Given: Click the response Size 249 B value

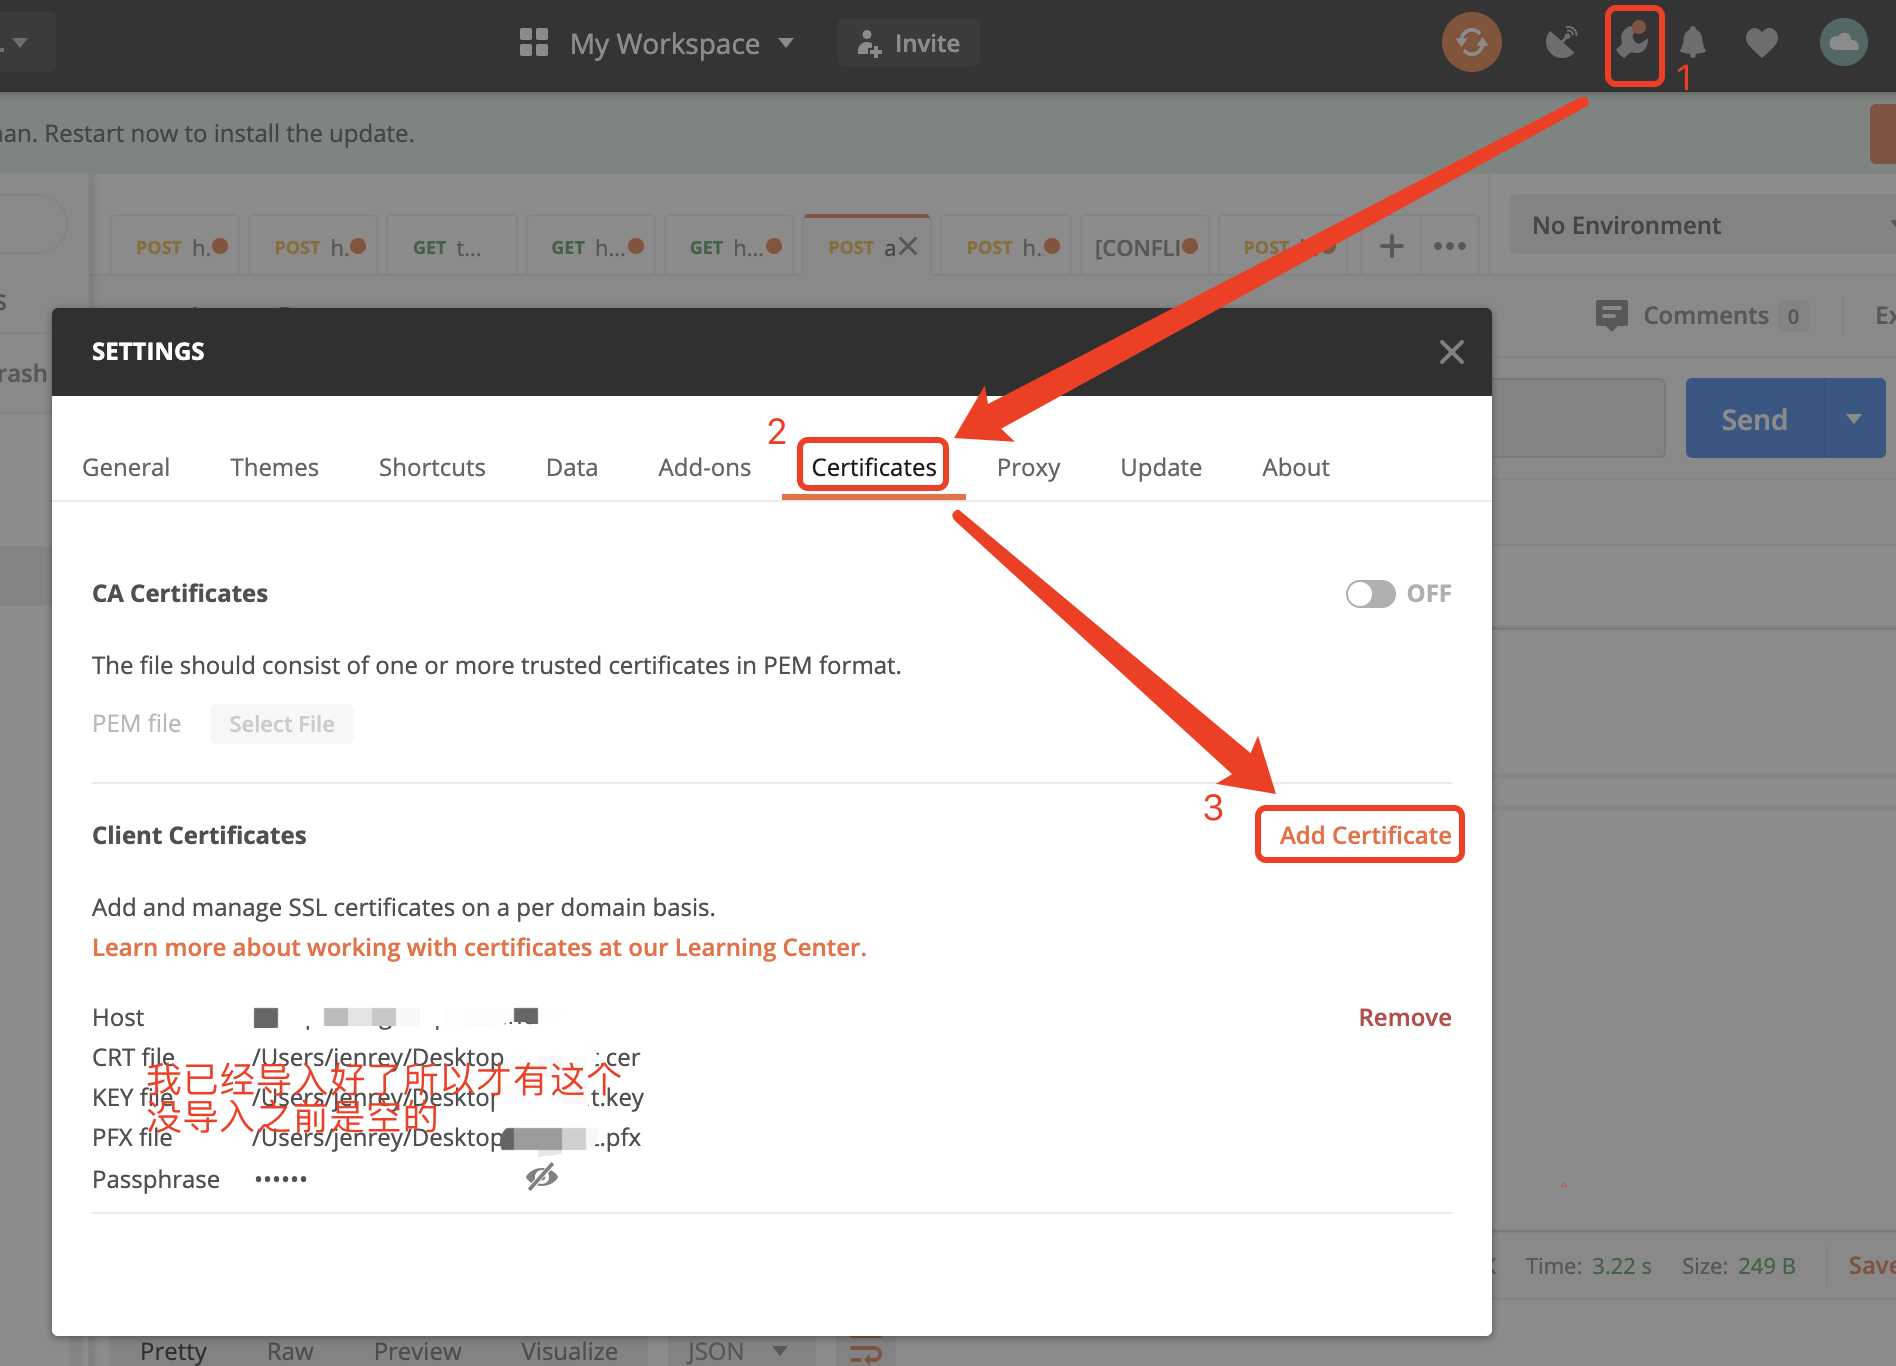Looking at the screenshot, I should pyautogui.click(x=1767, y=1266).
